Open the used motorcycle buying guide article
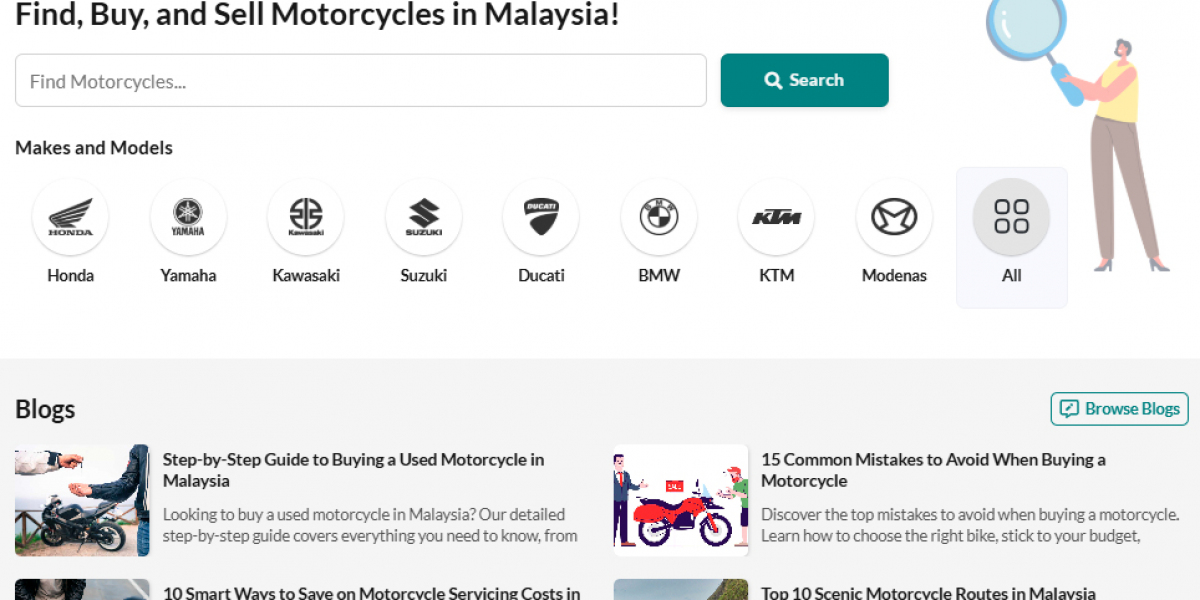The image size is (1200, 600). point(353,470)
